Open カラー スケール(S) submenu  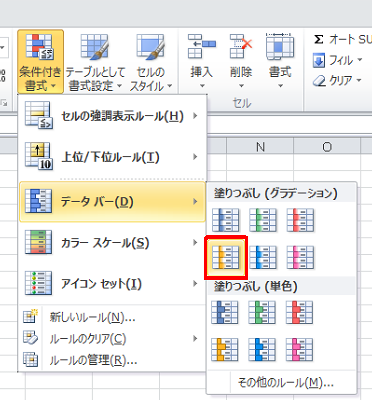(x=112, y=243)
